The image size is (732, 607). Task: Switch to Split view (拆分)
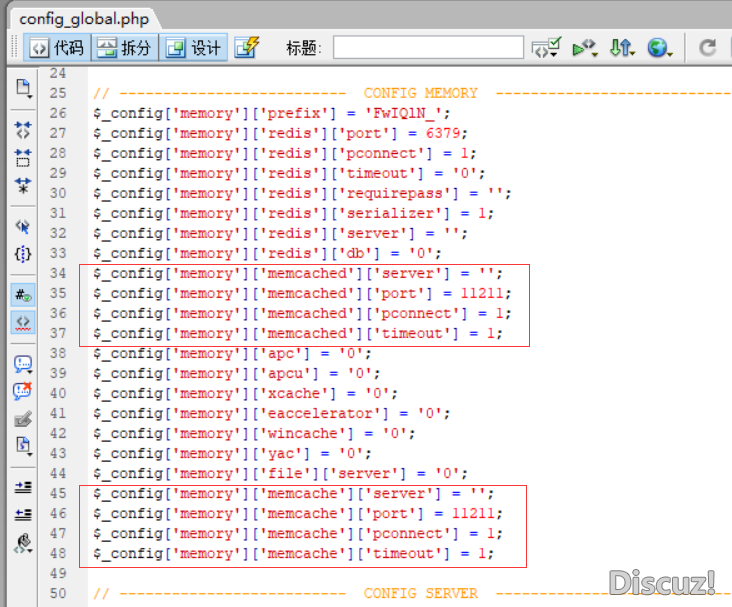[x=124, y=48]
